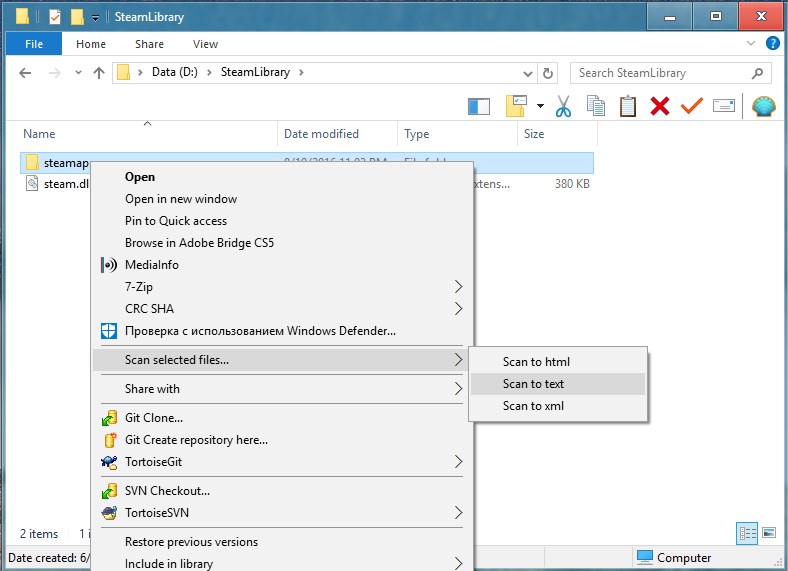Switch to the Home ribbon tab

(91, 44)
